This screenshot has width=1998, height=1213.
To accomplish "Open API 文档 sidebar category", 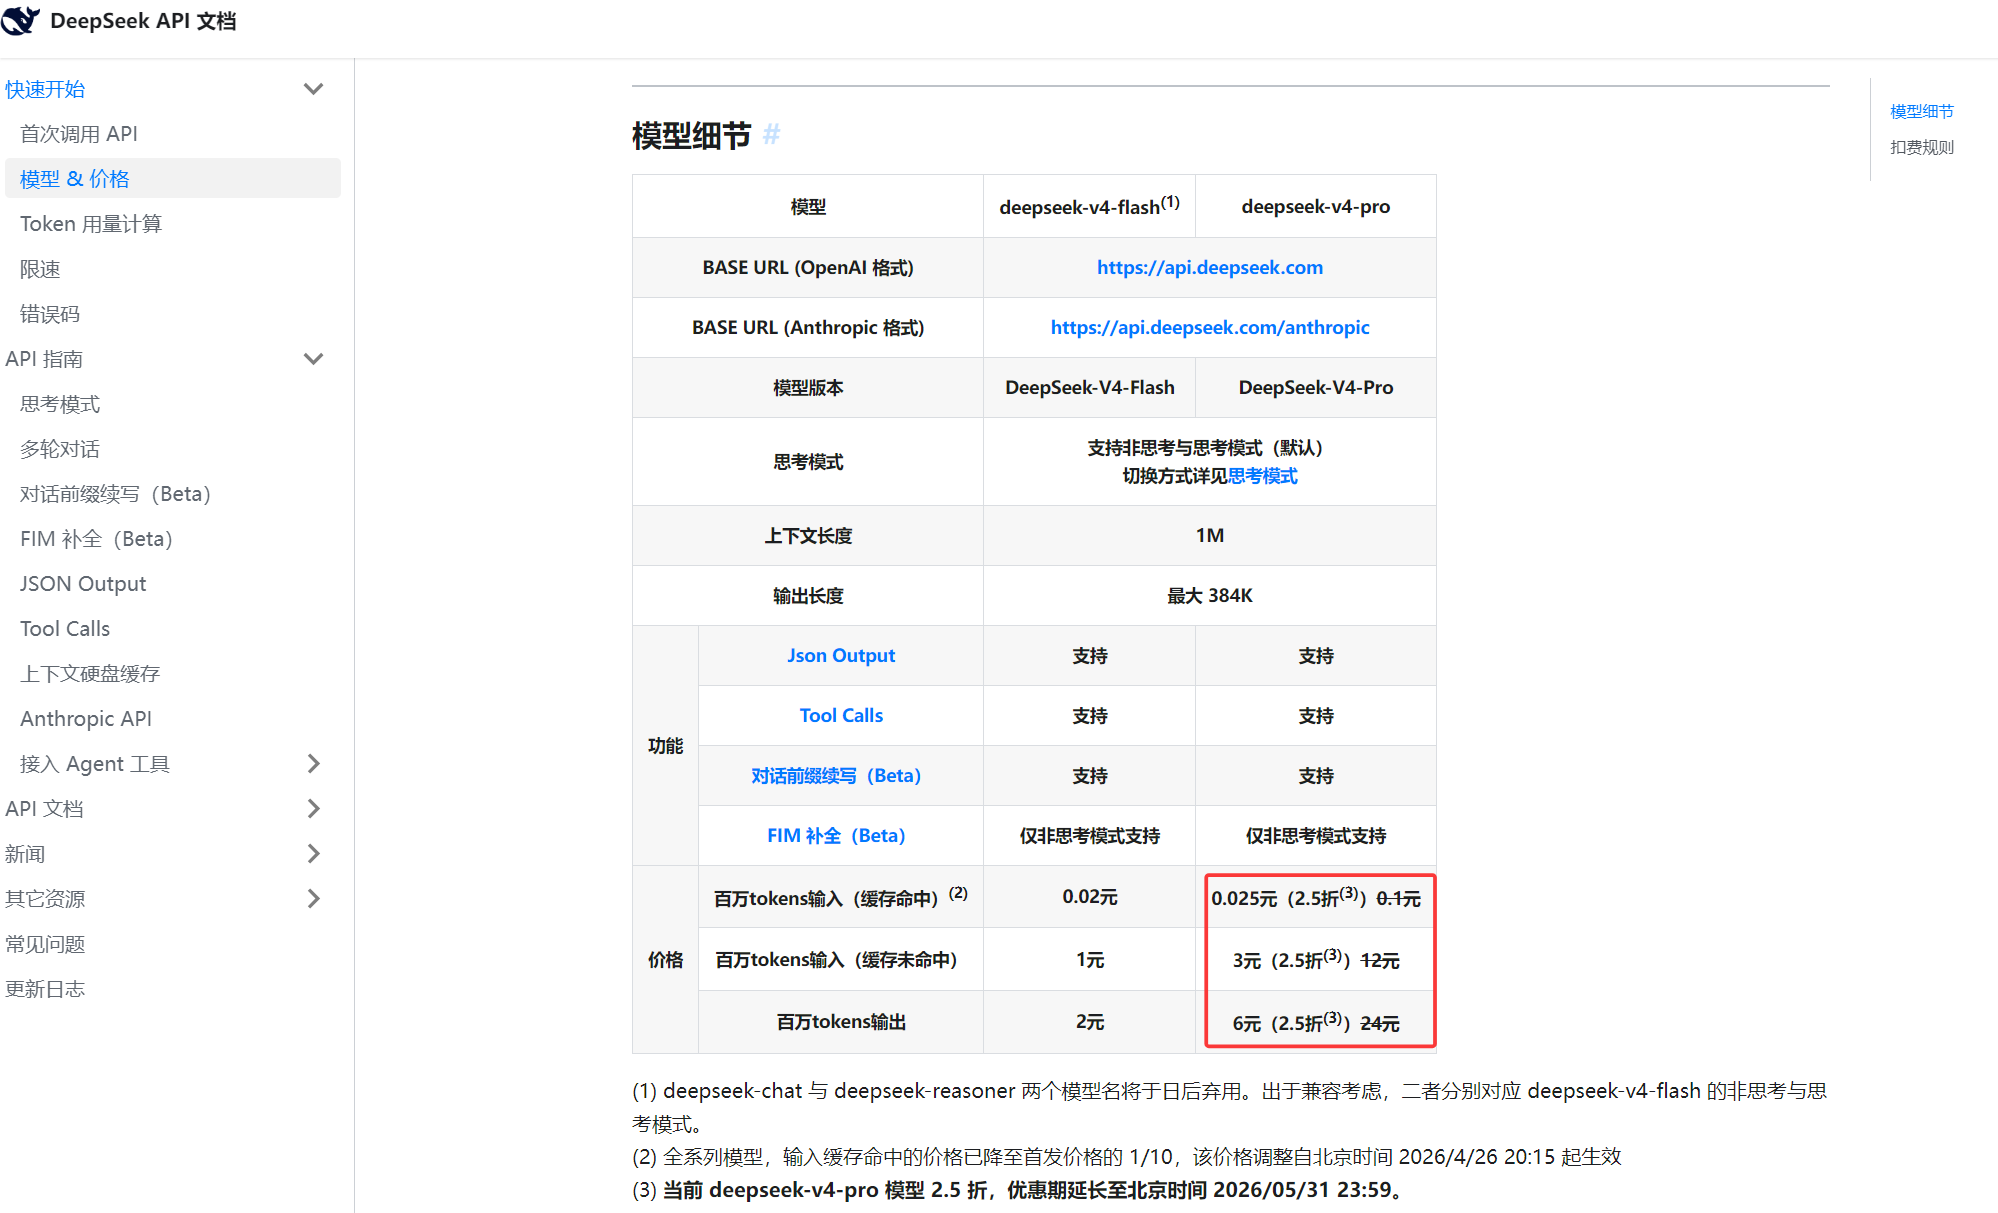I will 44,809.
